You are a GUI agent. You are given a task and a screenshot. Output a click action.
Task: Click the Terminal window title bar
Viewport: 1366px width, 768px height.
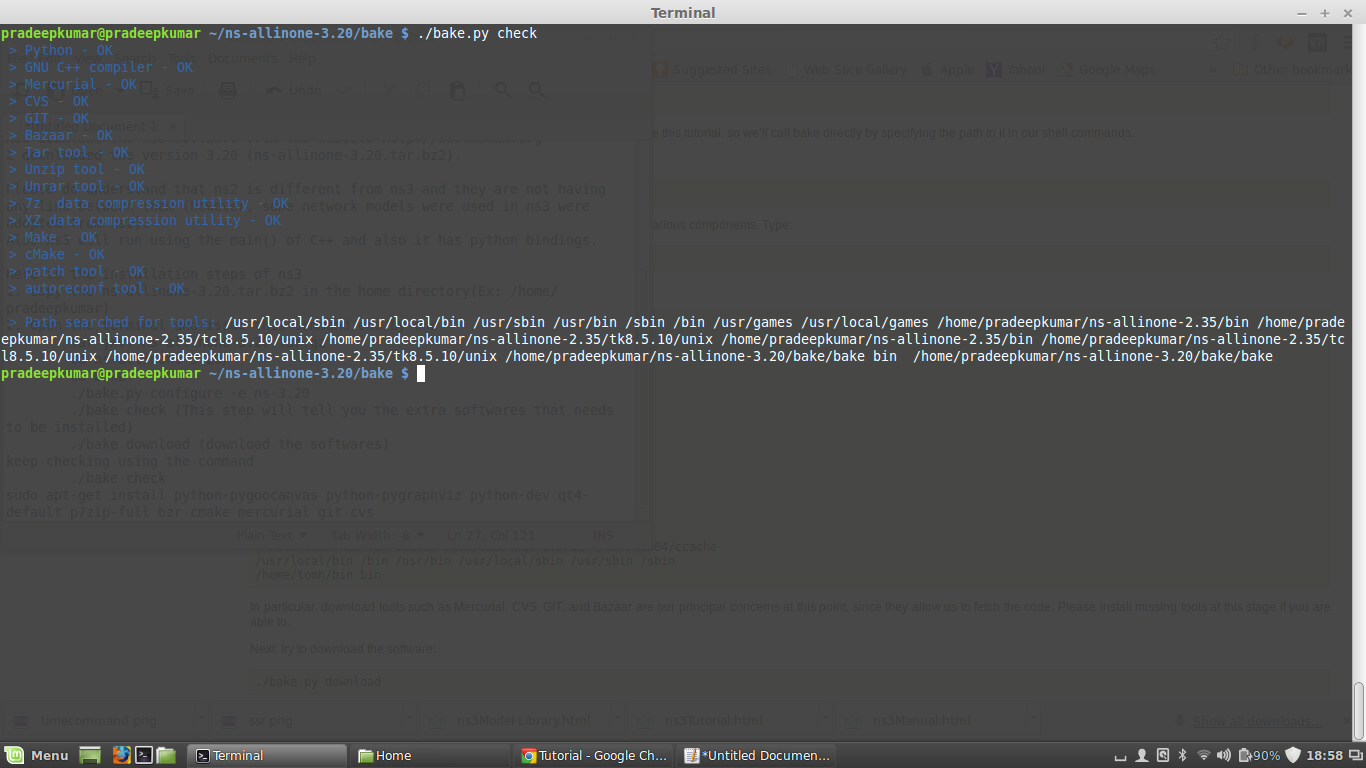(683, 13)
